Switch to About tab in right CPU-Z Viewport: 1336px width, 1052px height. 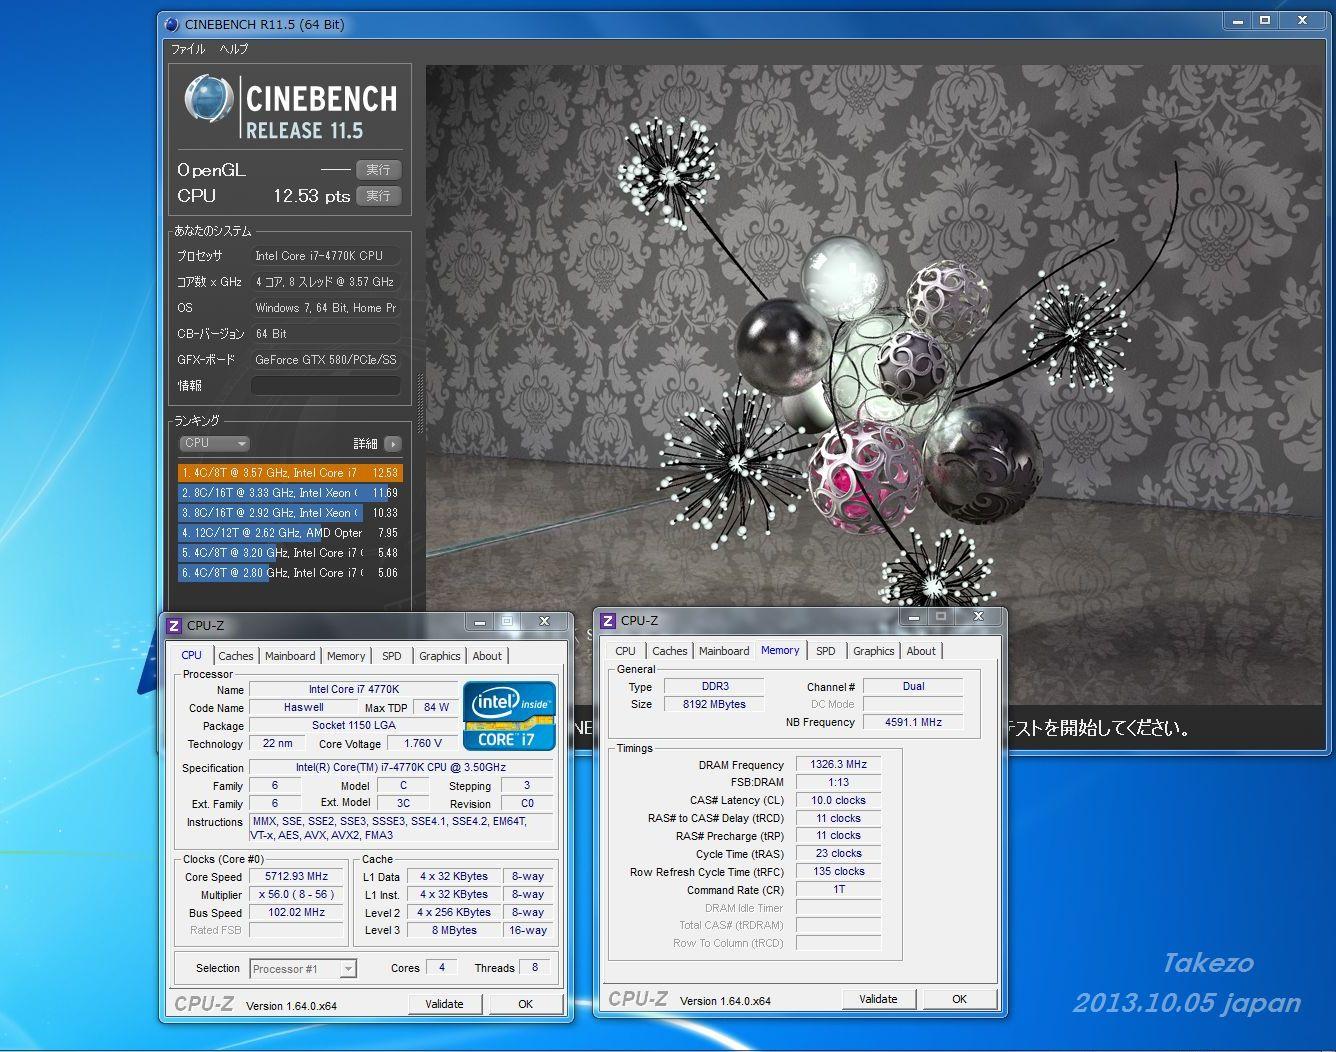point(922,651)
